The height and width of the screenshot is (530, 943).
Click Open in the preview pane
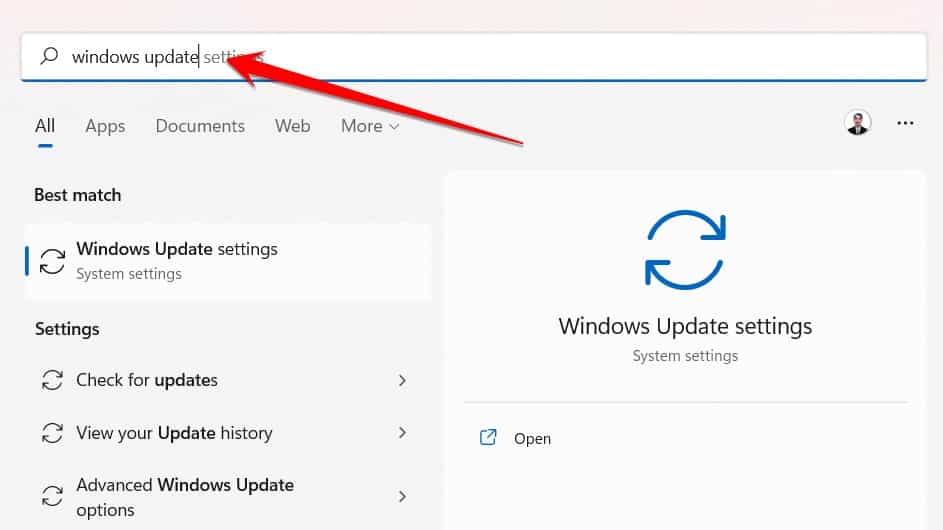click(x=532, y=439)
